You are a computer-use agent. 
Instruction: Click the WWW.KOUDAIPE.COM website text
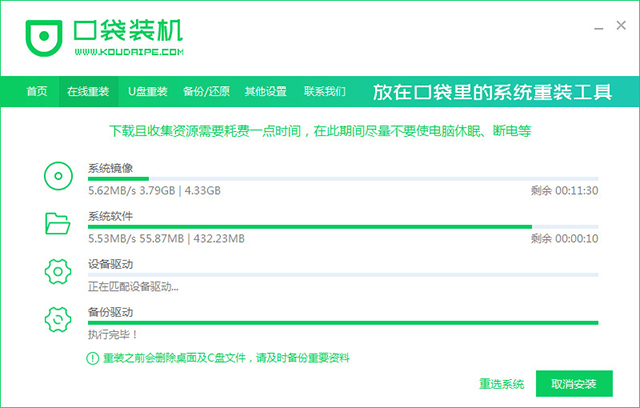[129, 52]
